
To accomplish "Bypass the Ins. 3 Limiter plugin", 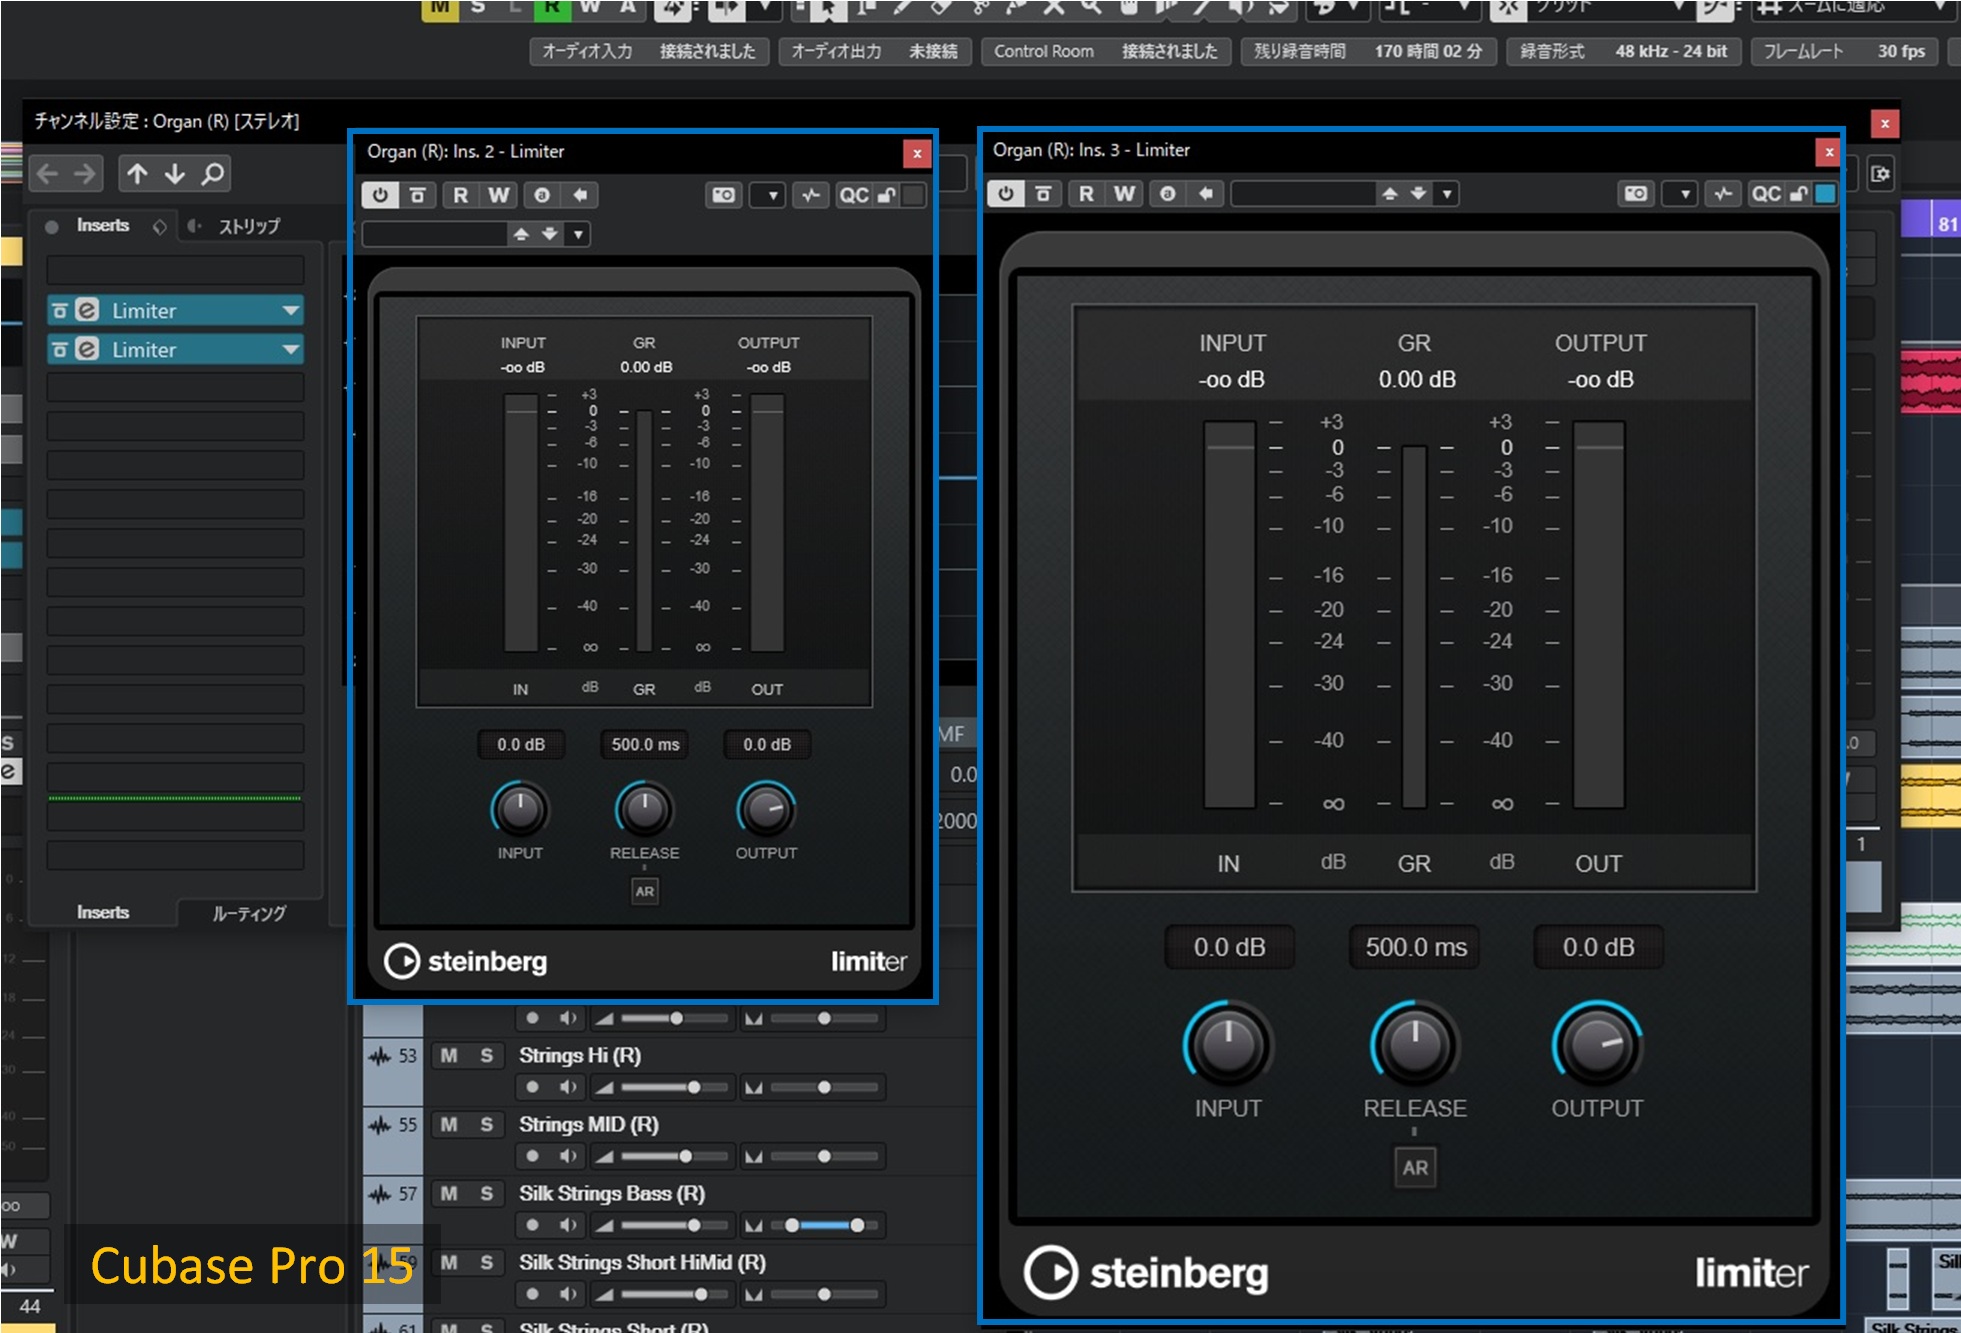I will 1043,193.
